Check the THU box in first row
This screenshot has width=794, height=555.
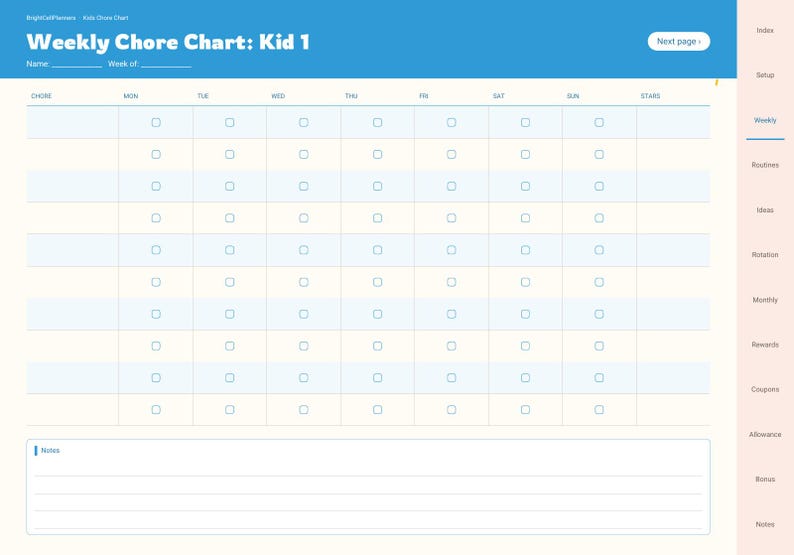pos(377,123)
